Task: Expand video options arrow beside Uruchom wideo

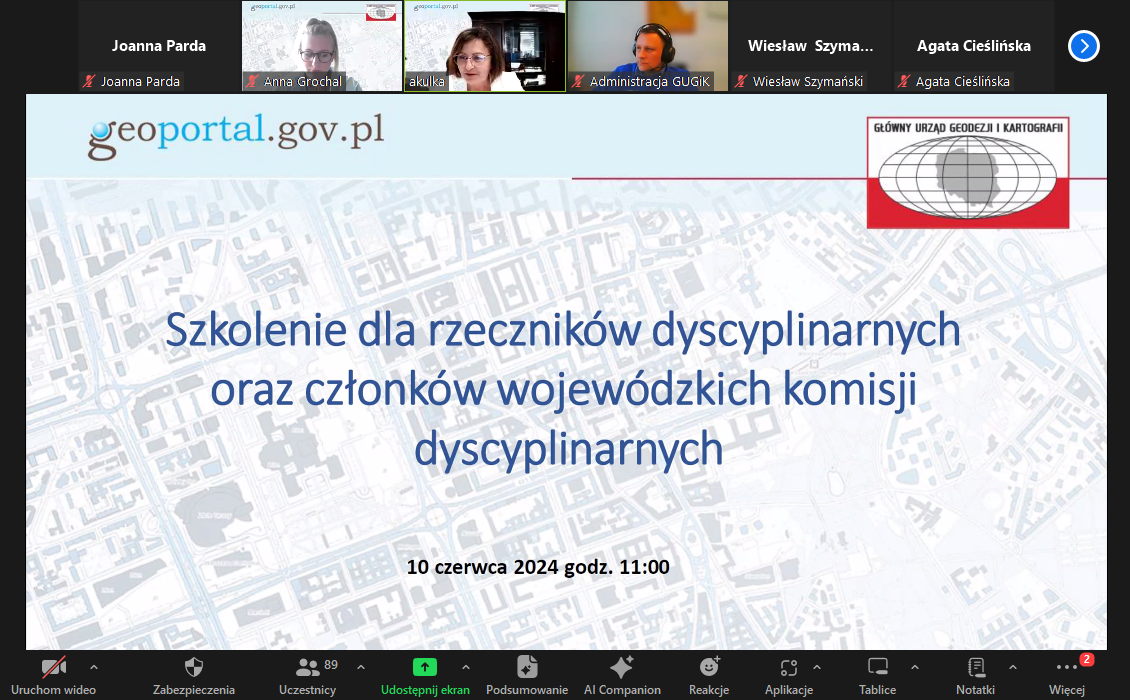Action: coord(94,667)
